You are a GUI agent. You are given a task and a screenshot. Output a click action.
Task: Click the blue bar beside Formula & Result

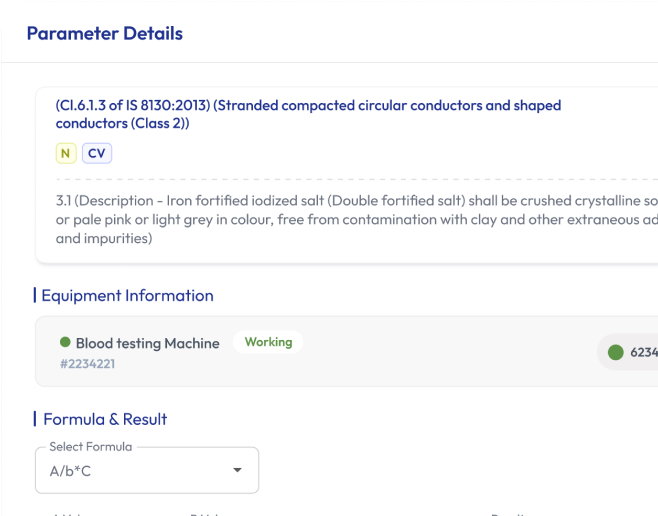point(35,419)
